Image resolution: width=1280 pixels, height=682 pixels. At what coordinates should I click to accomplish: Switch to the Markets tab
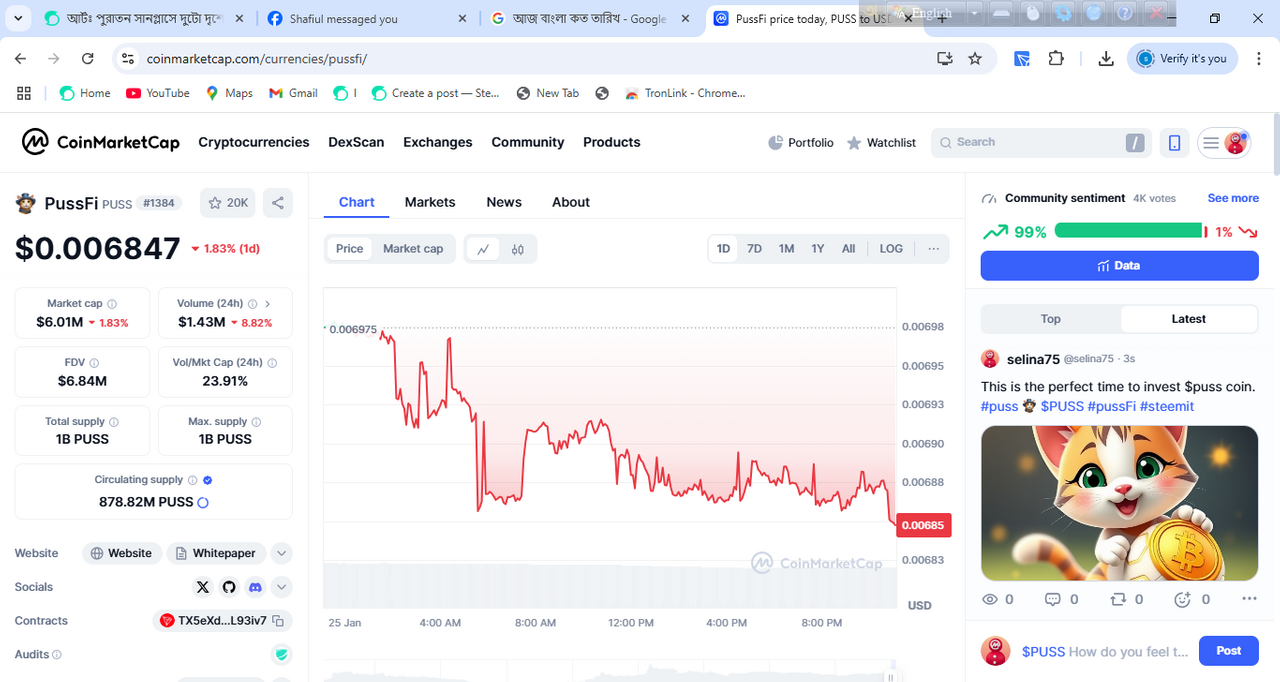[430, 202]
